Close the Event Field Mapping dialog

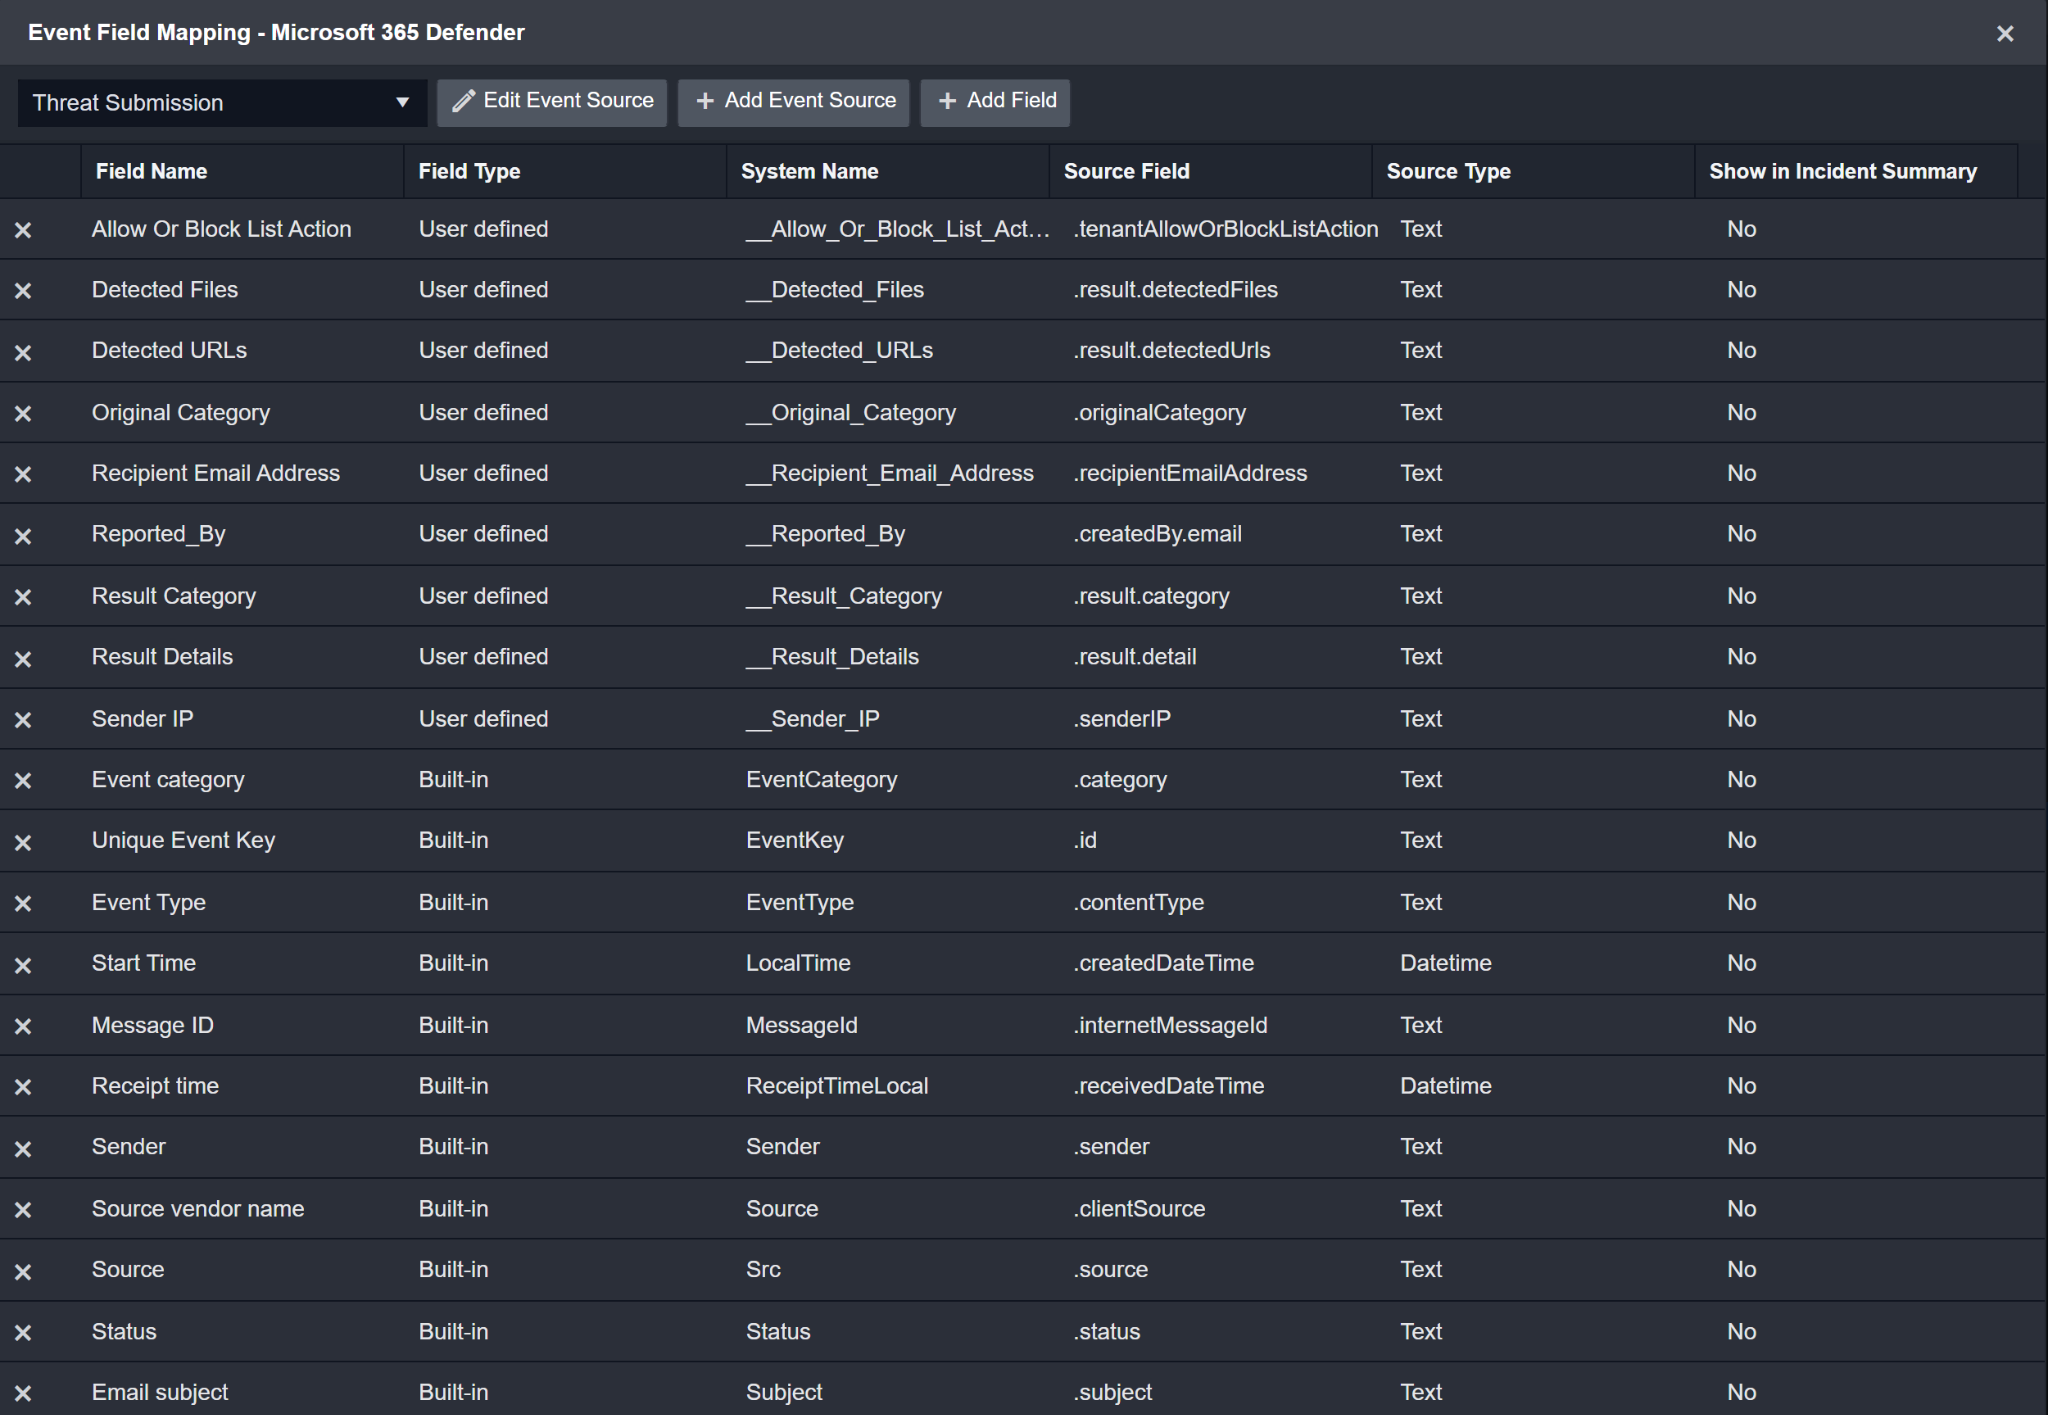tap(2004, 33)
